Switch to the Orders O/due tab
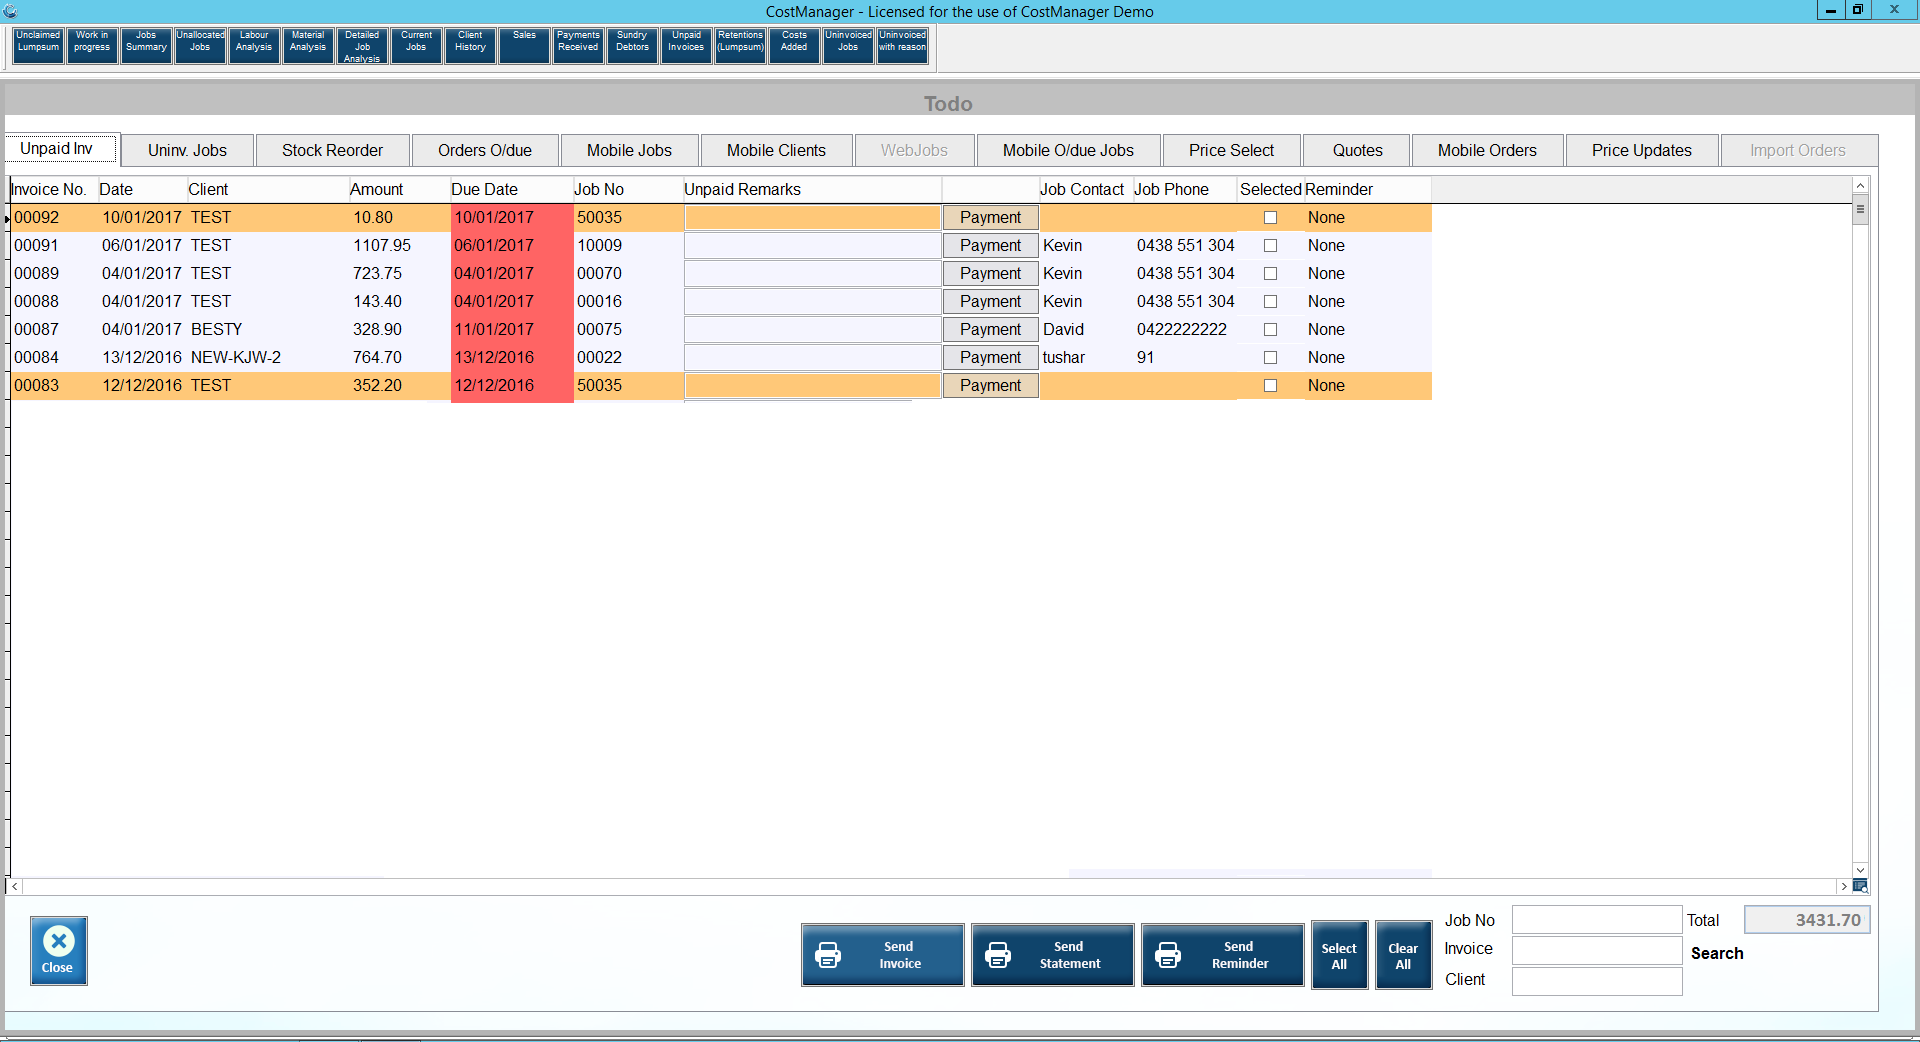Screen dimensions: 1920x1042 [x=485, y=150]
